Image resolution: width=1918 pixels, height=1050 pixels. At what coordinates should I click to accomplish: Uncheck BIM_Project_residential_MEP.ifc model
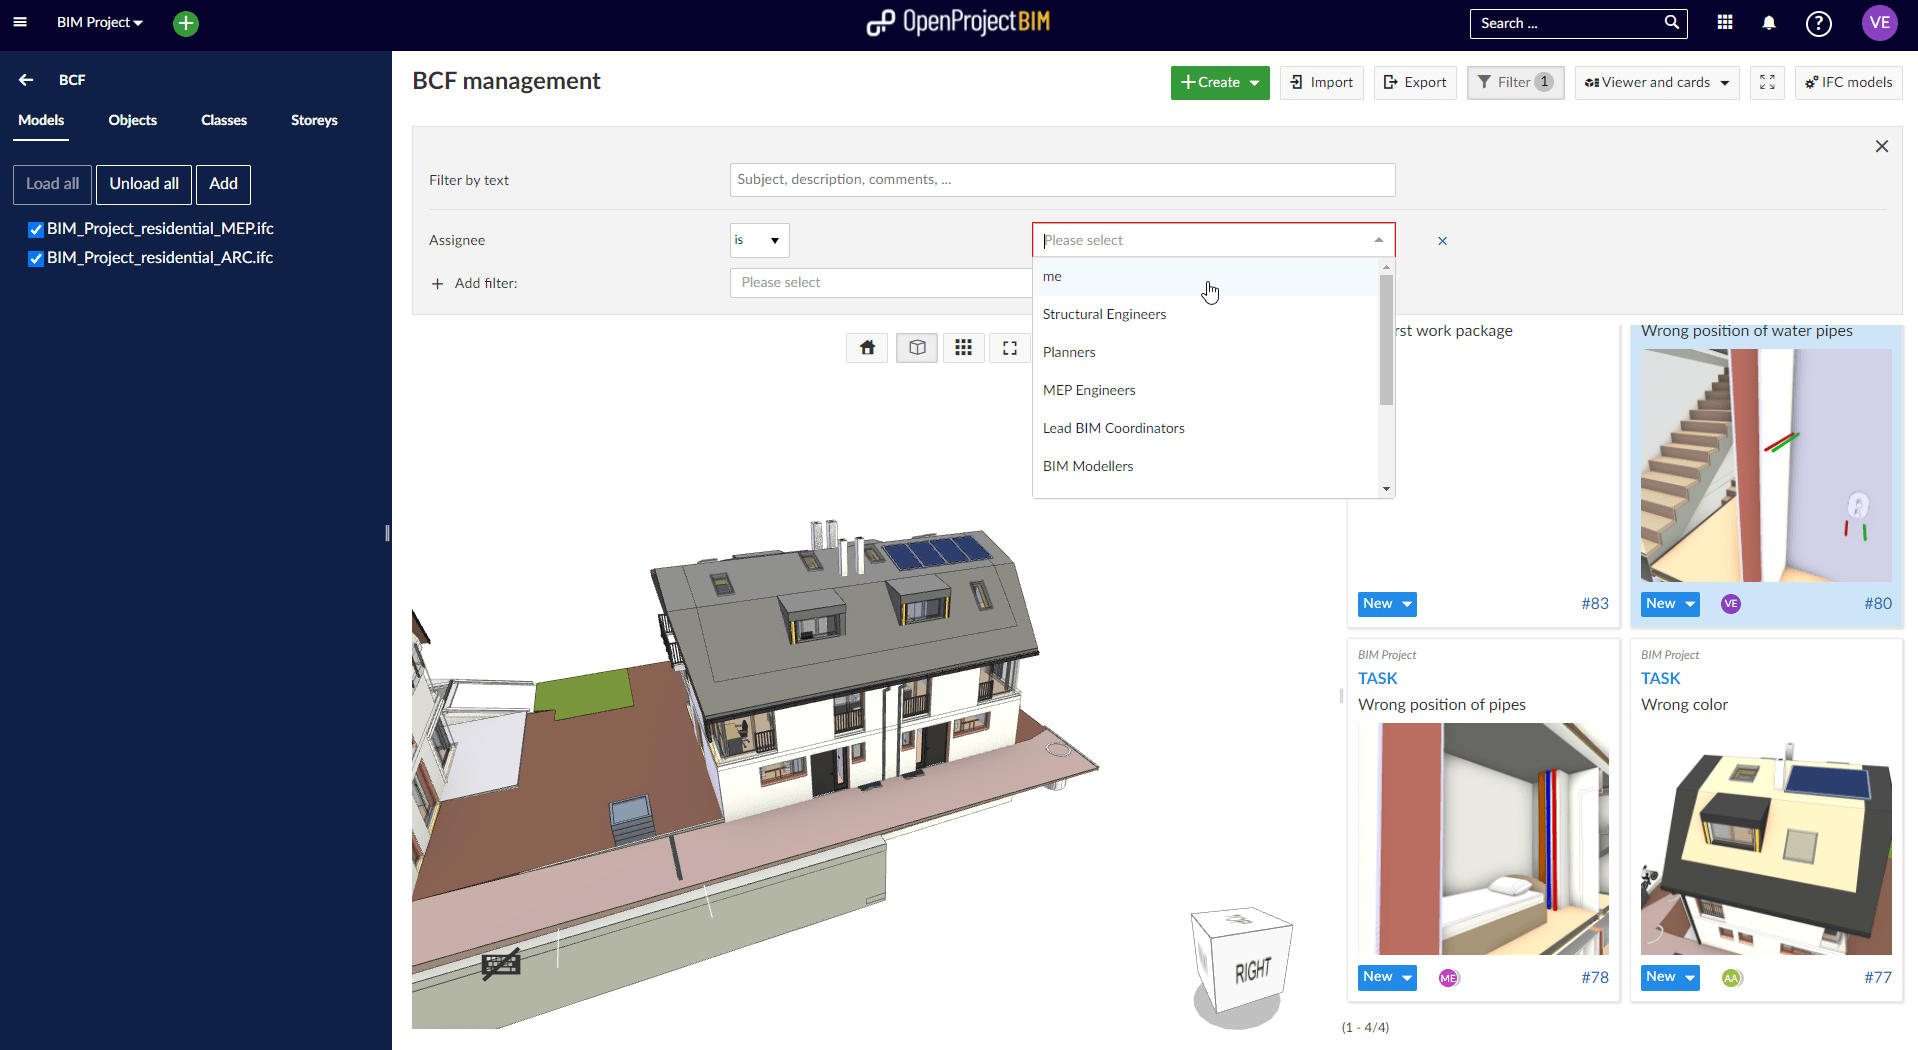click(x=35, y=229)
